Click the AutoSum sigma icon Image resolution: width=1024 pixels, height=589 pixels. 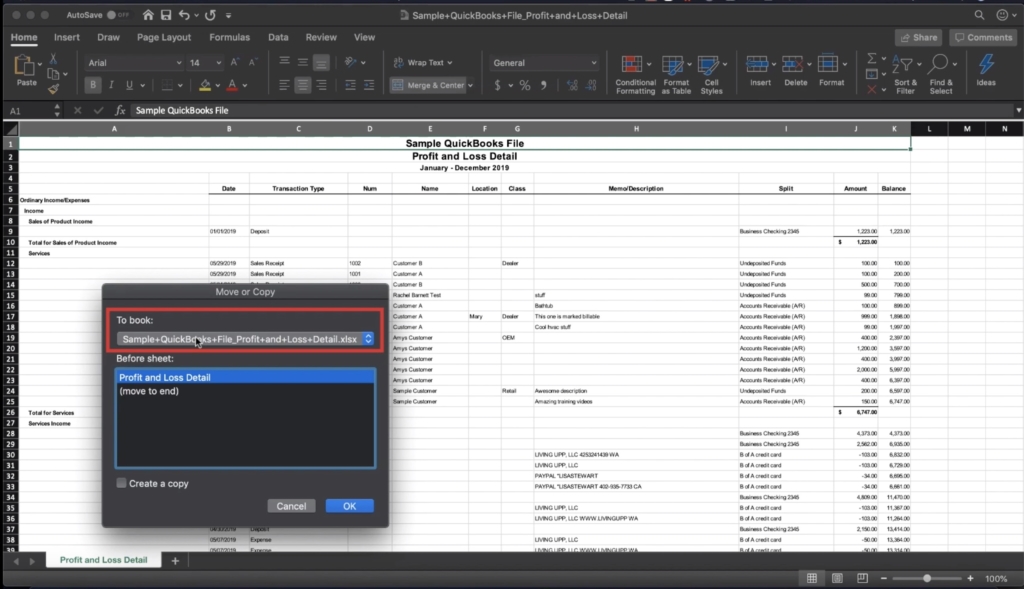pos(872,59)
